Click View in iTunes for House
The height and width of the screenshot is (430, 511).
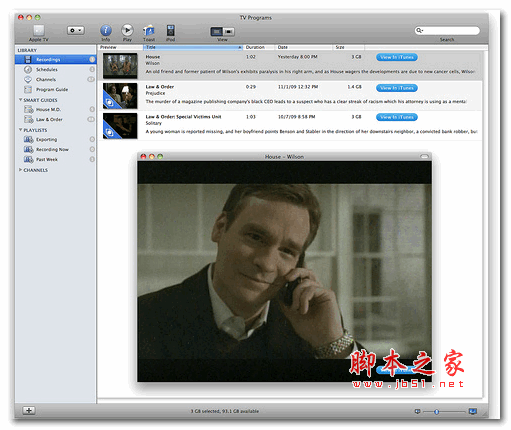(397, 57)
